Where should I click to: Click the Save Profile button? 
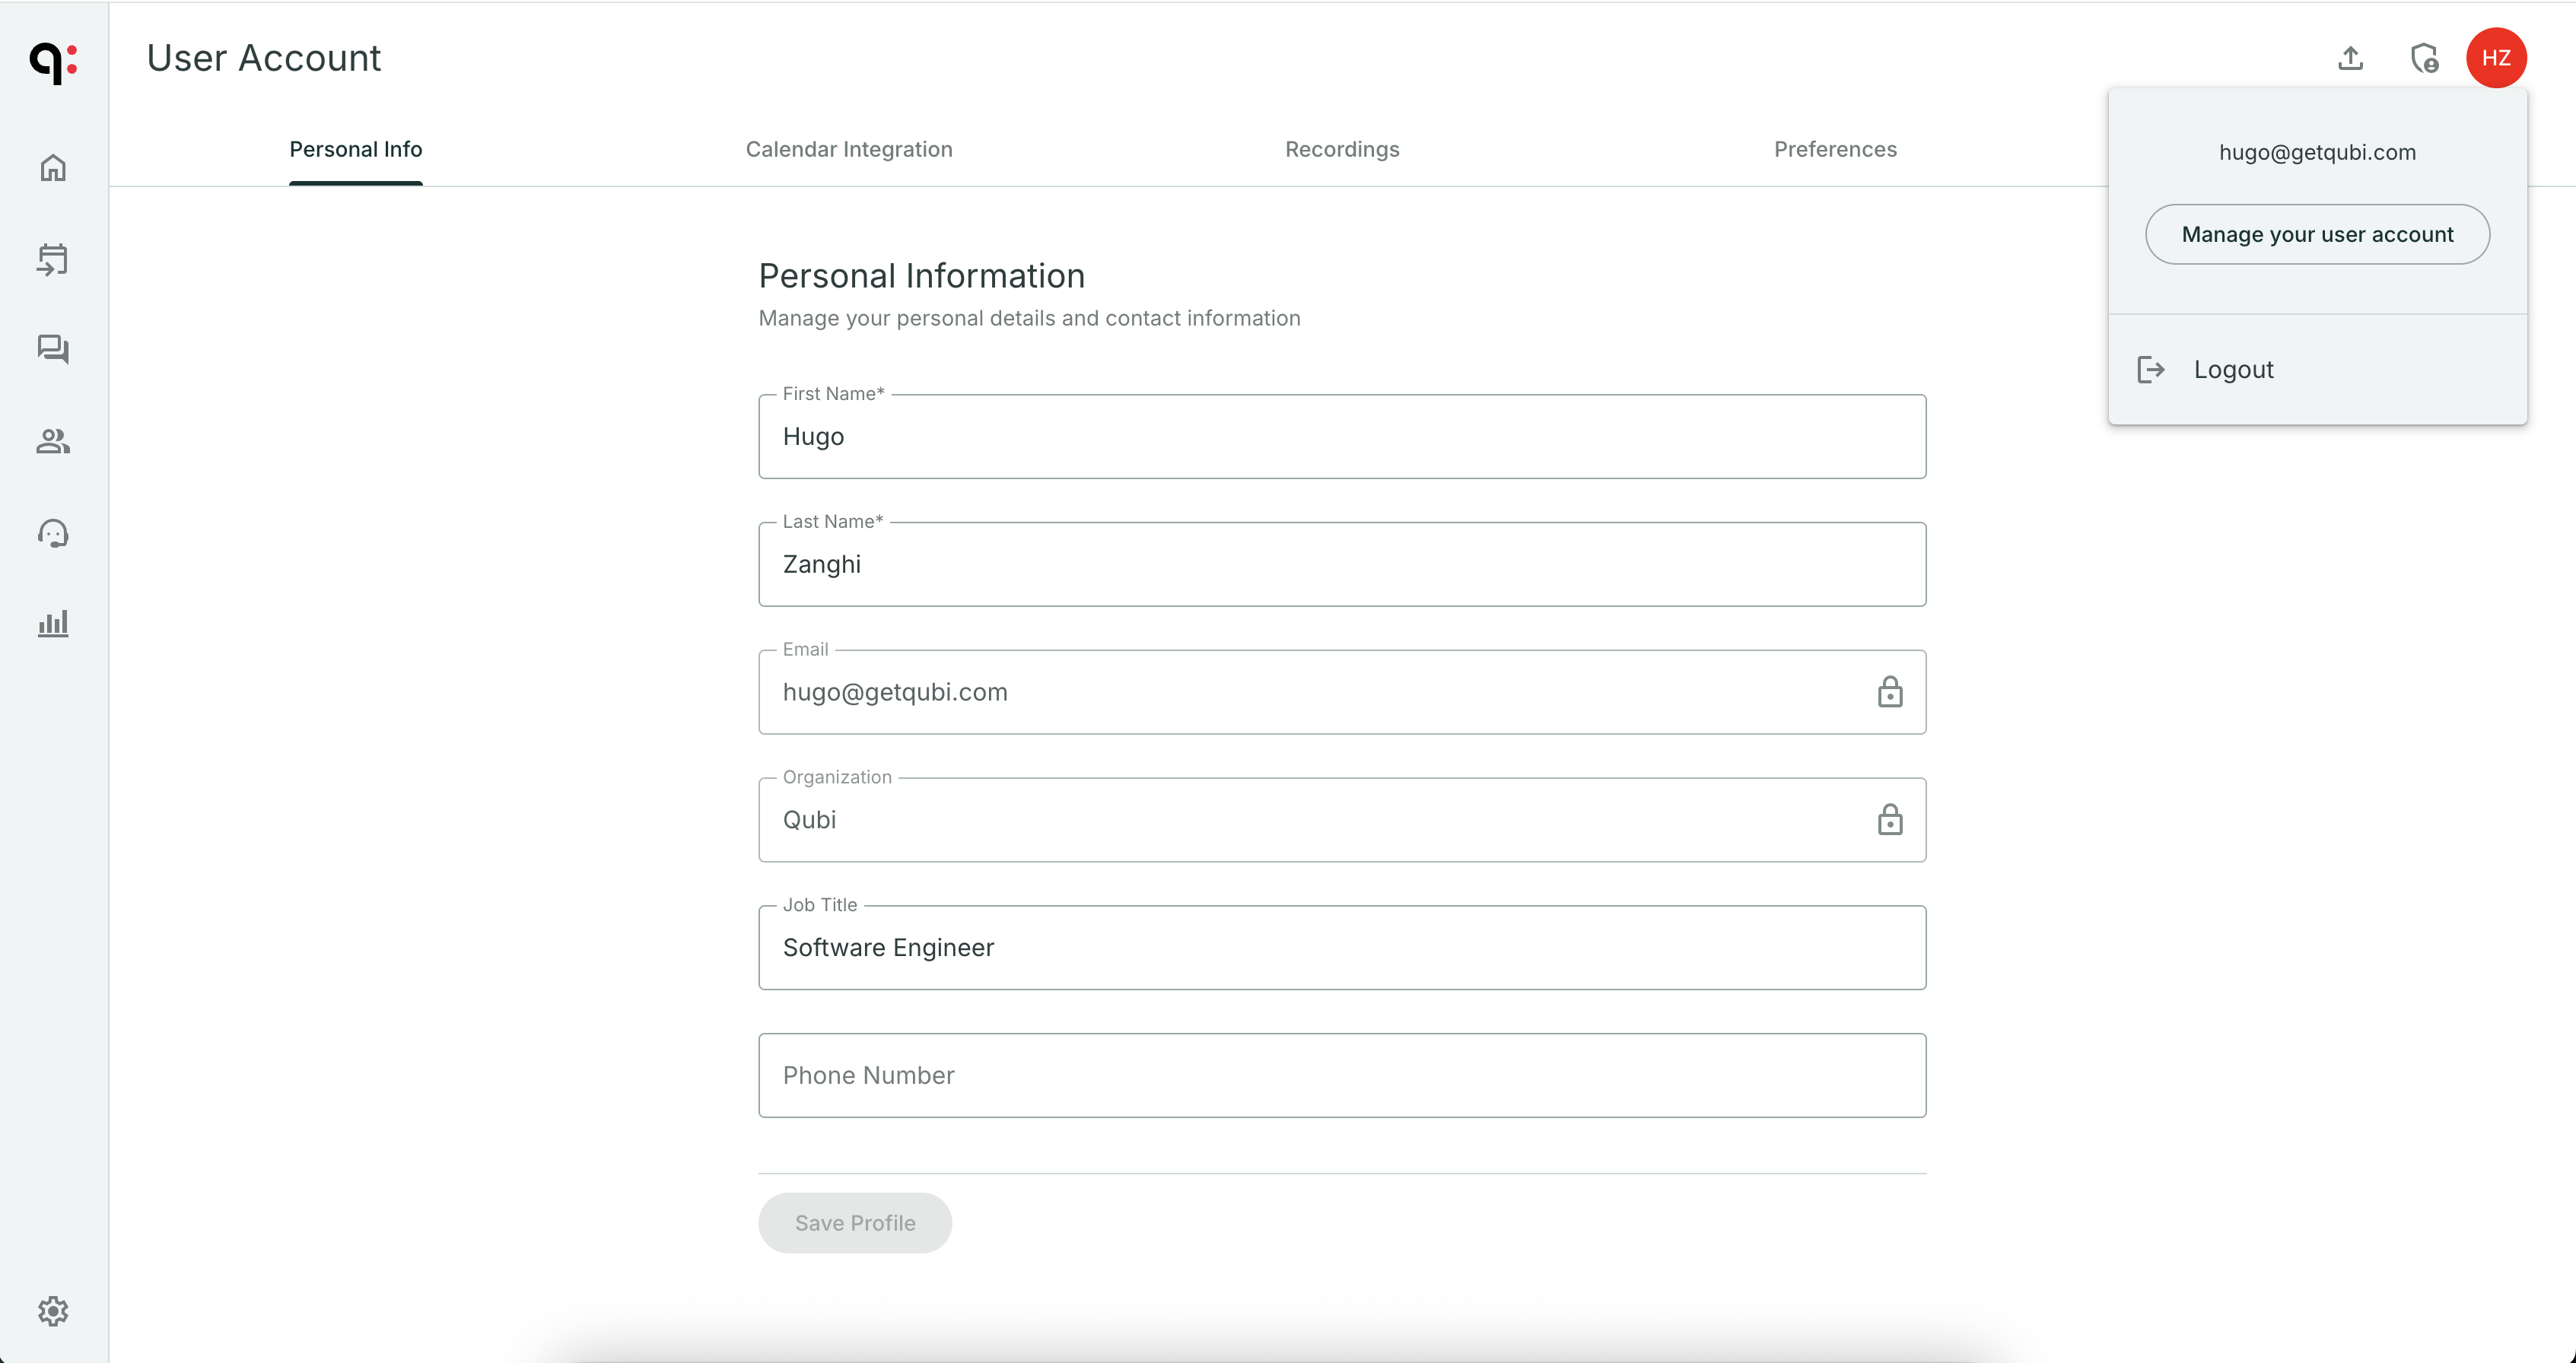tap(855, 1223)
